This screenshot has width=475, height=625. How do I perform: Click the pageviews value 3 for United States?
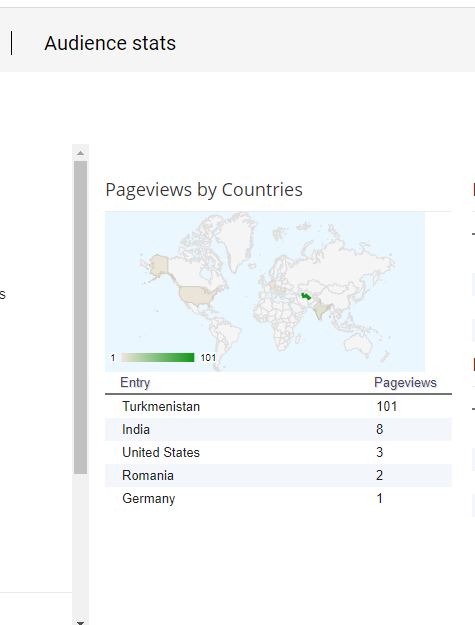click(x=380, y=452)
